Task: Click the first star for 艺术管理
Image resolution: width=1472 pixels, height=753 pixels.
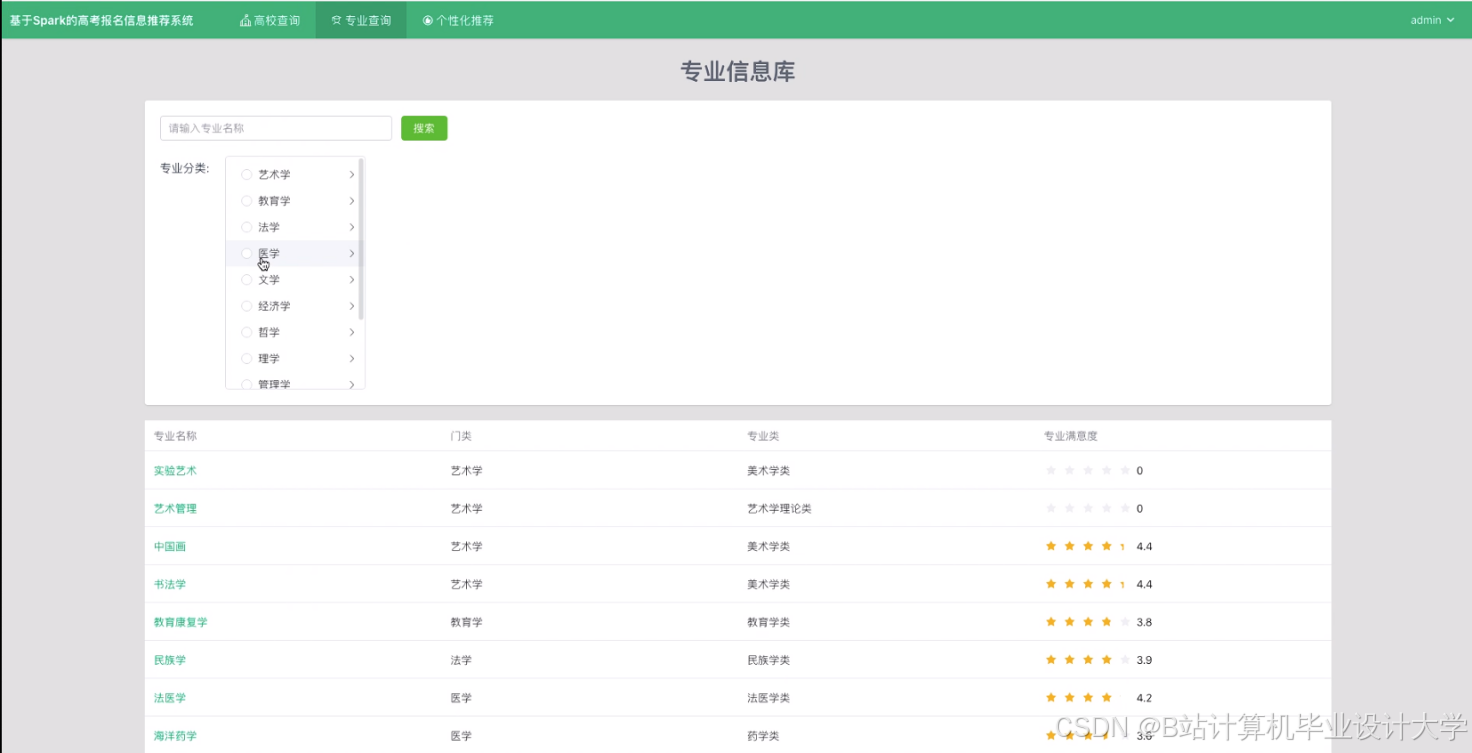Action: [1051, 507]
